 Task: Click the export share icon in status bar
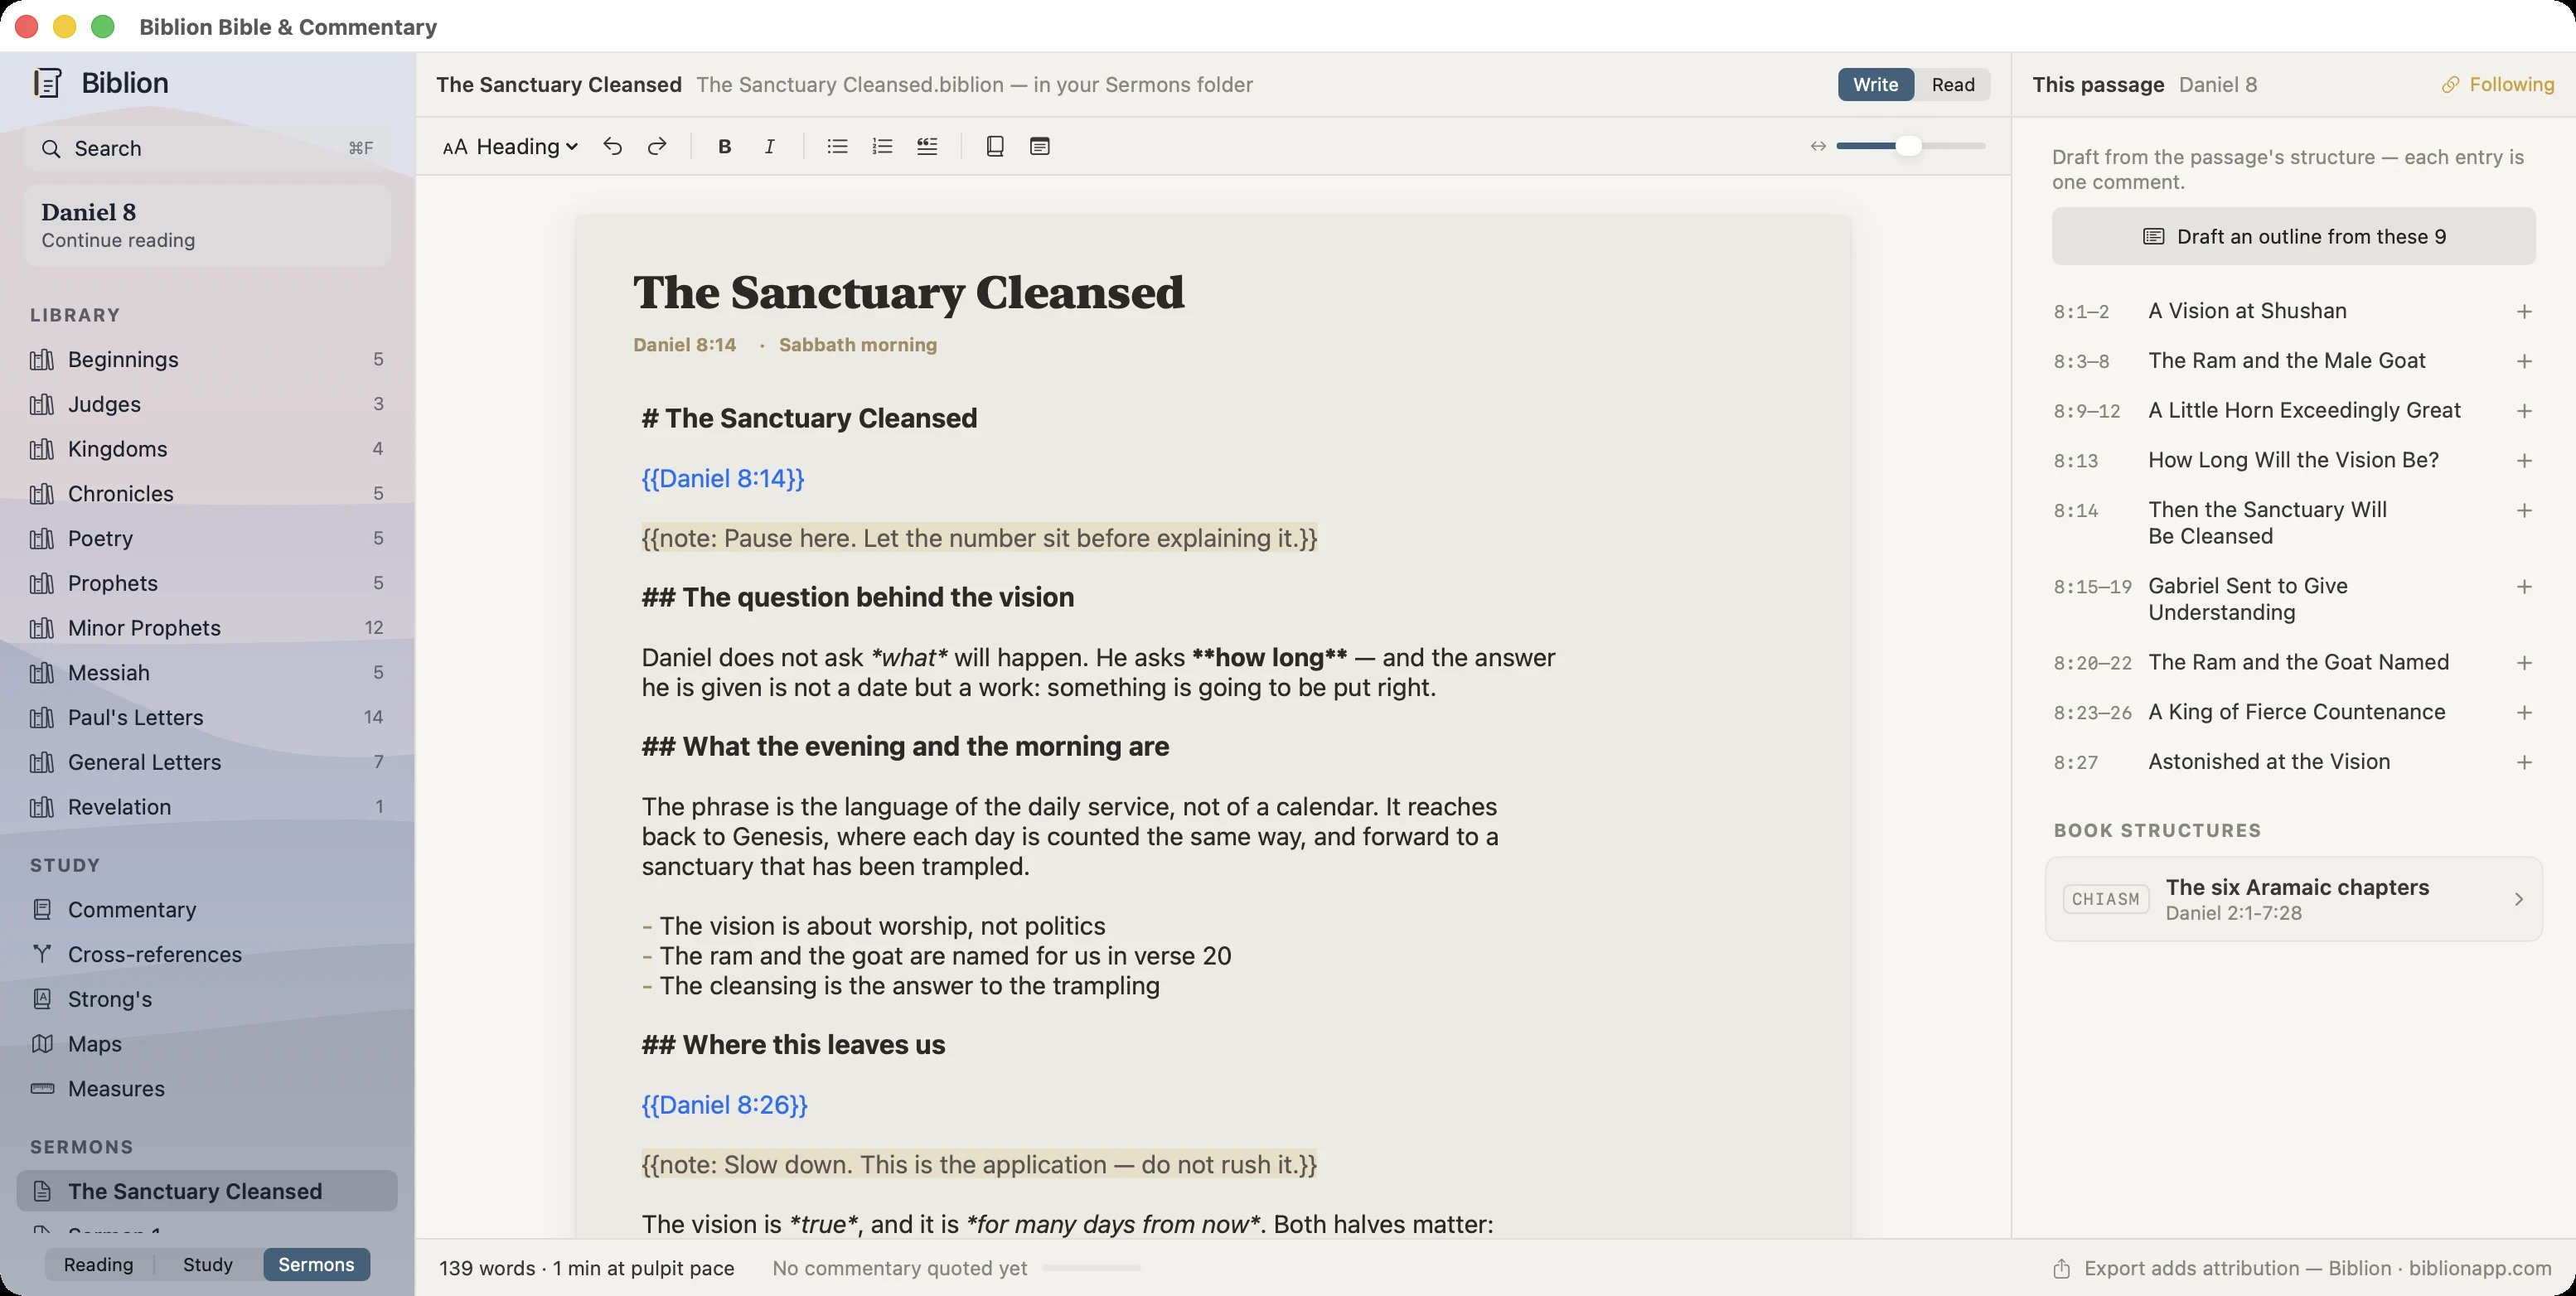tap(2061, 1269)
